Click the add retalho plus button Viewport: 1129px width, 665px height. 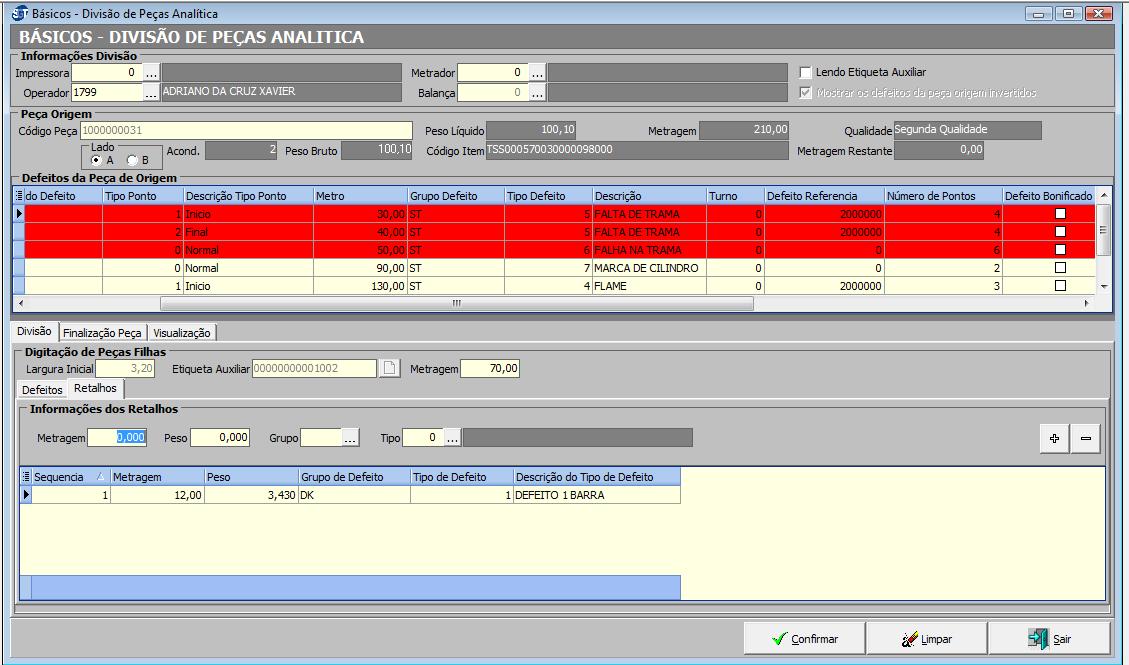click(1054, 439)
